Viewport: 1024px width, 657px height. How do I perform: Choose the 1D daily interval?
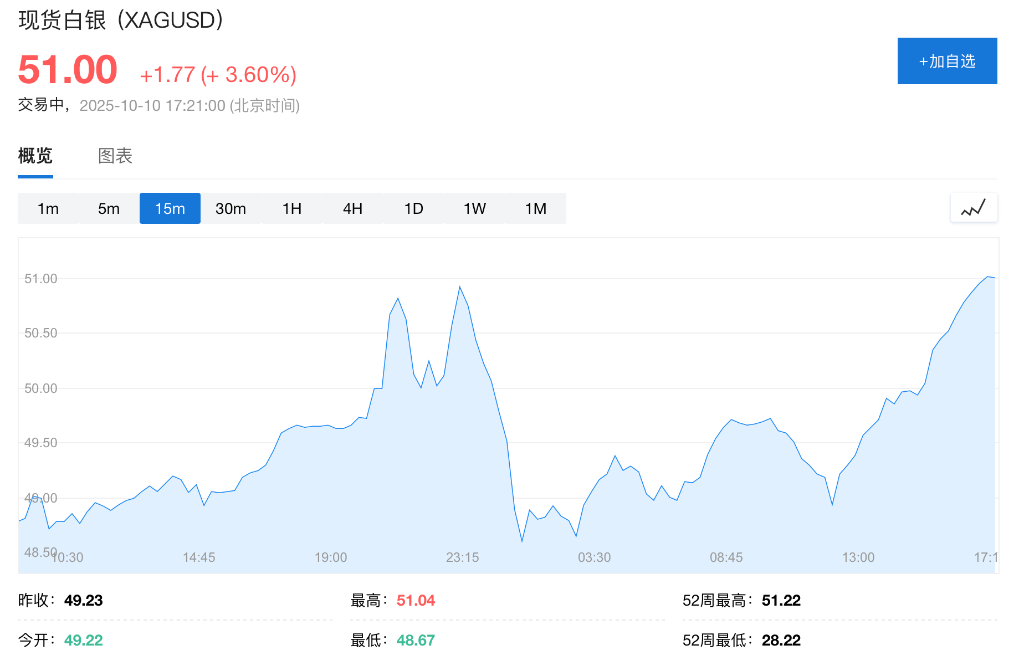(414, 208)
